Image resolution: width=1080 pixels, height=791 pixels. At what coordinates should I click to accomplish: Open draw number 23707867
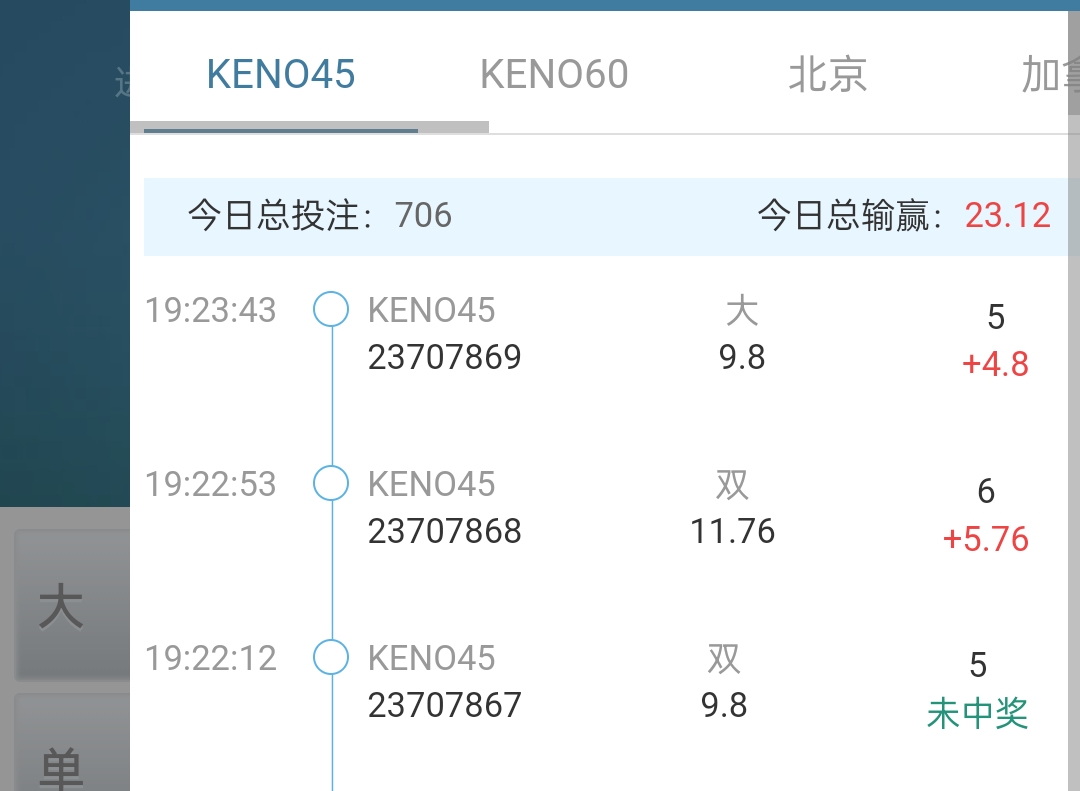pyautogui.click(x=445, y=705)
